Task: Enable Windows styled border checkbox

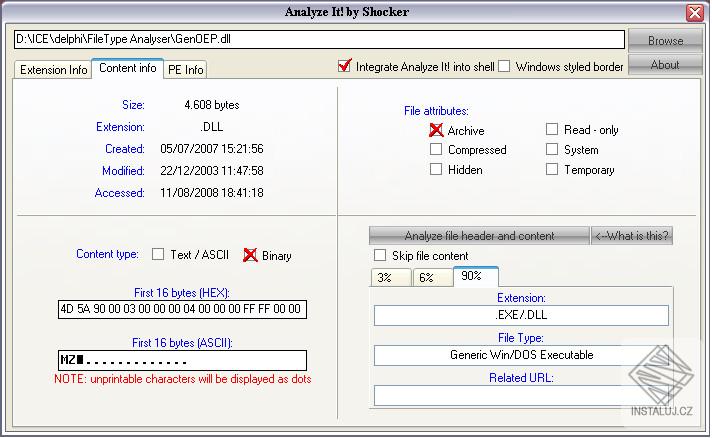Action: click(504, 66)
